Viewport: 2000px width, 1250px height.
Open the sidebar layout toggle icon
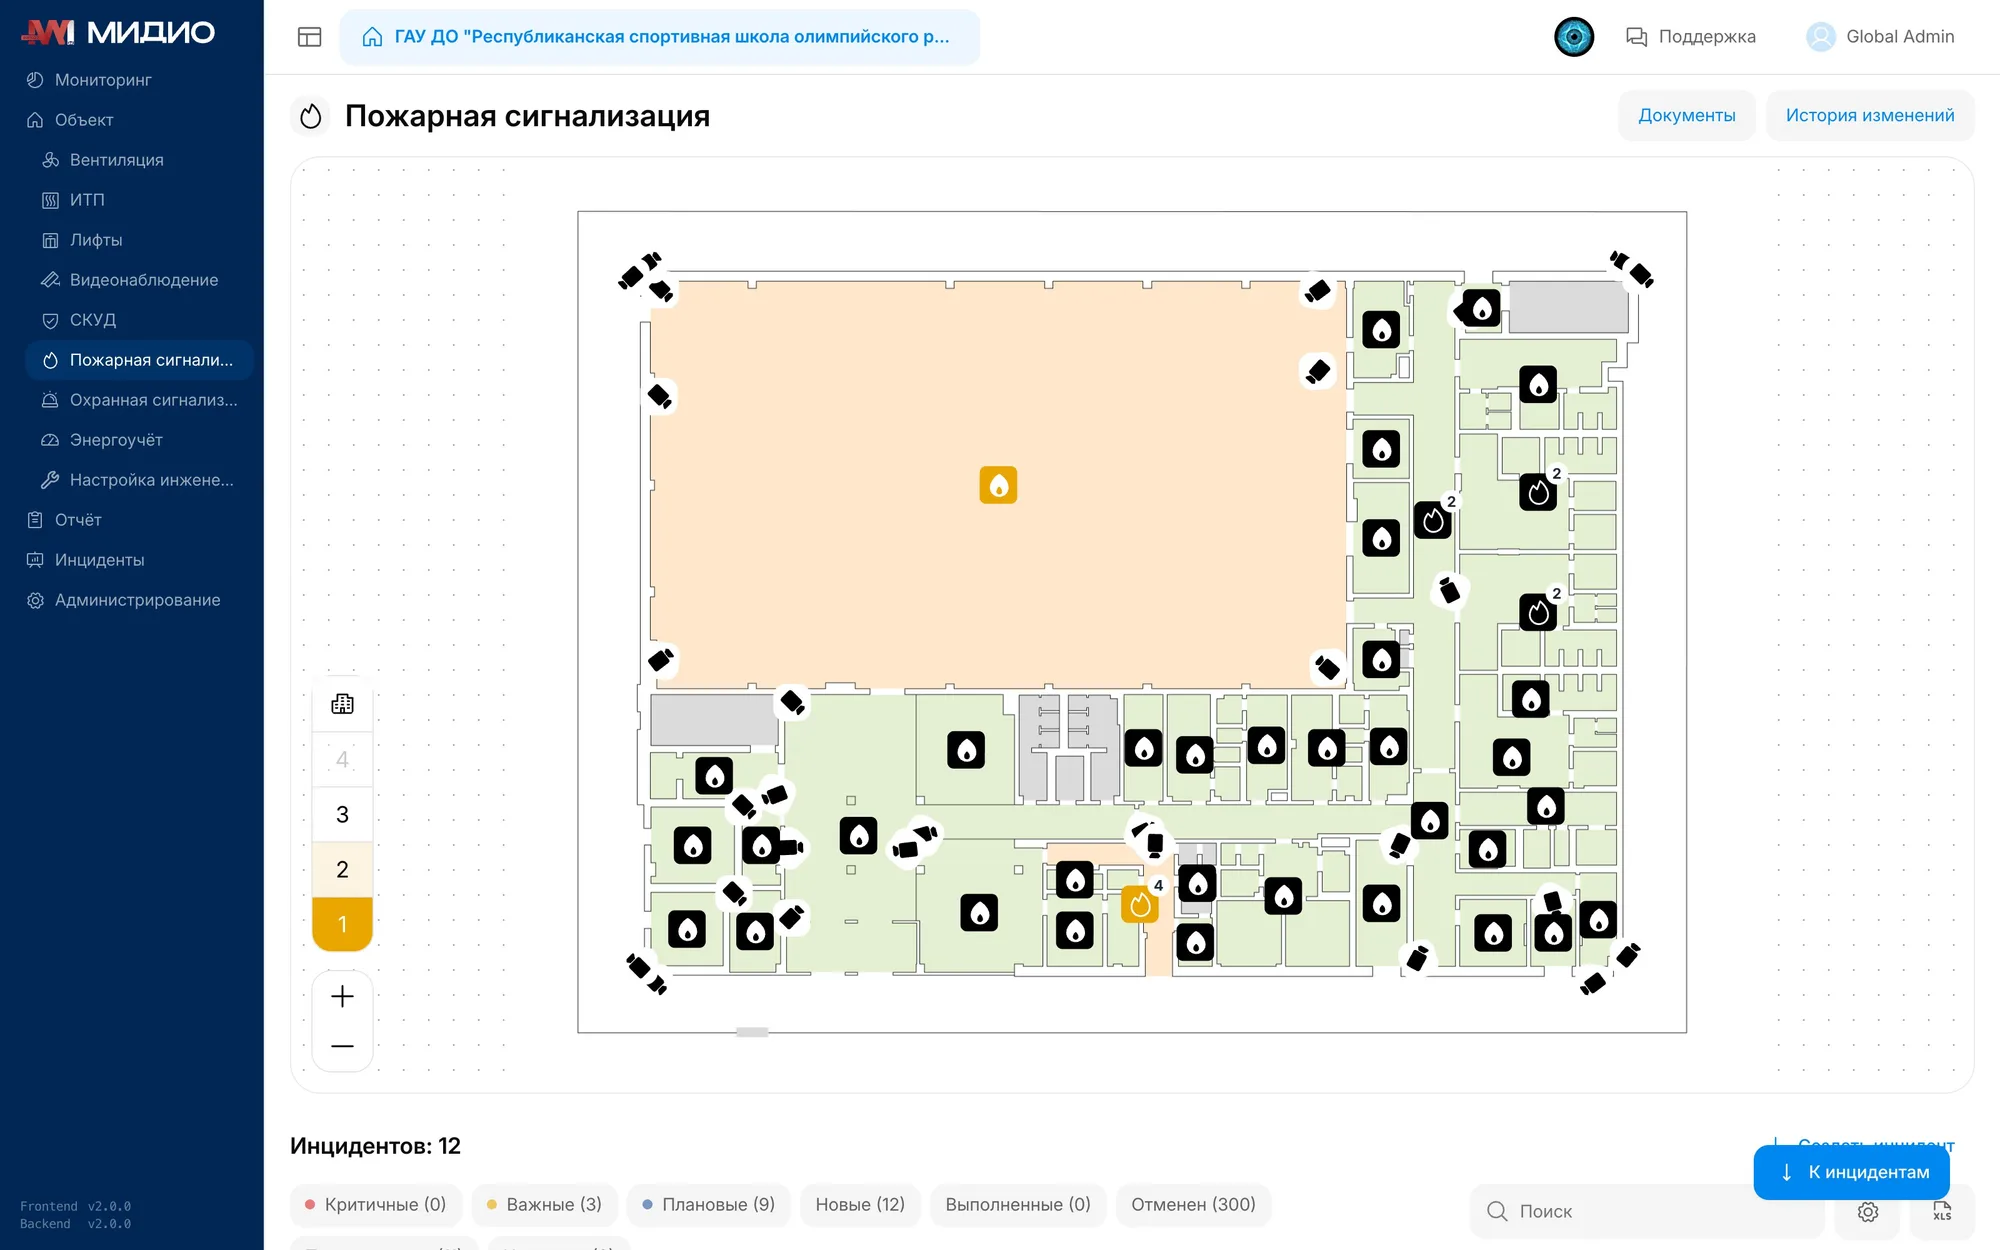pyautogui.click(x=310, y=37)
